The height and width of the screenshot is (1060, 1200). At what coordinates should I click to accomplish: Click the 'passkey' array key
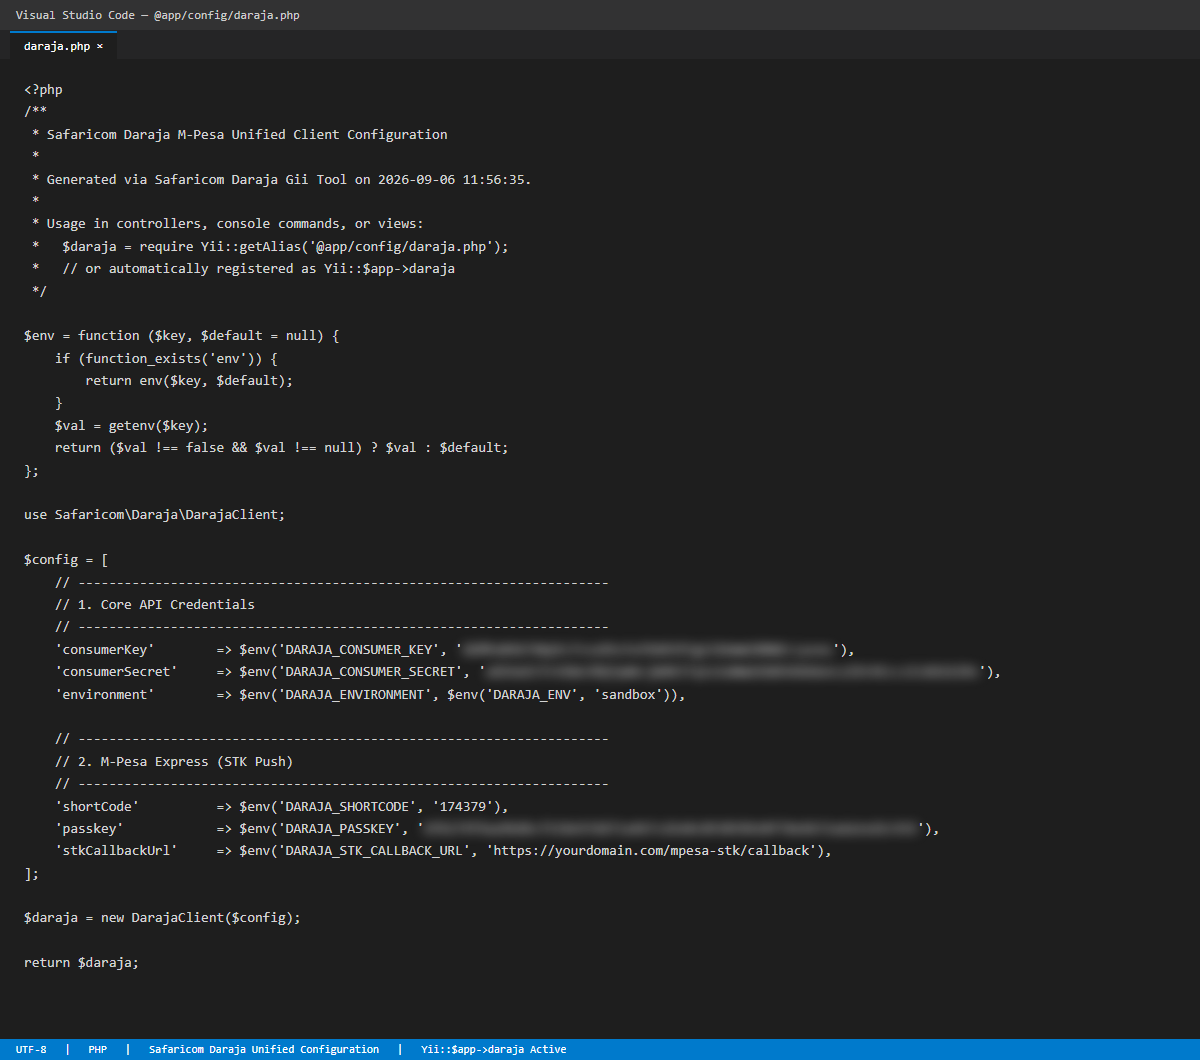coord(89,828)
